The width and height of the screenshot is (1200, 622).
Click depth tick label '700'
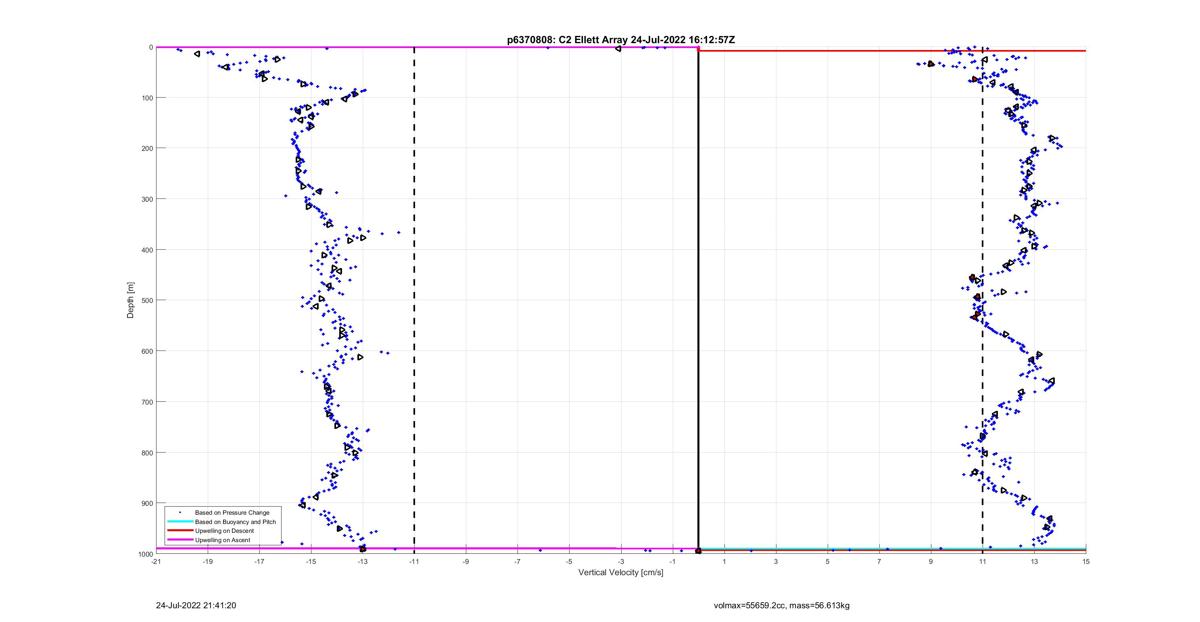(146, 402)
